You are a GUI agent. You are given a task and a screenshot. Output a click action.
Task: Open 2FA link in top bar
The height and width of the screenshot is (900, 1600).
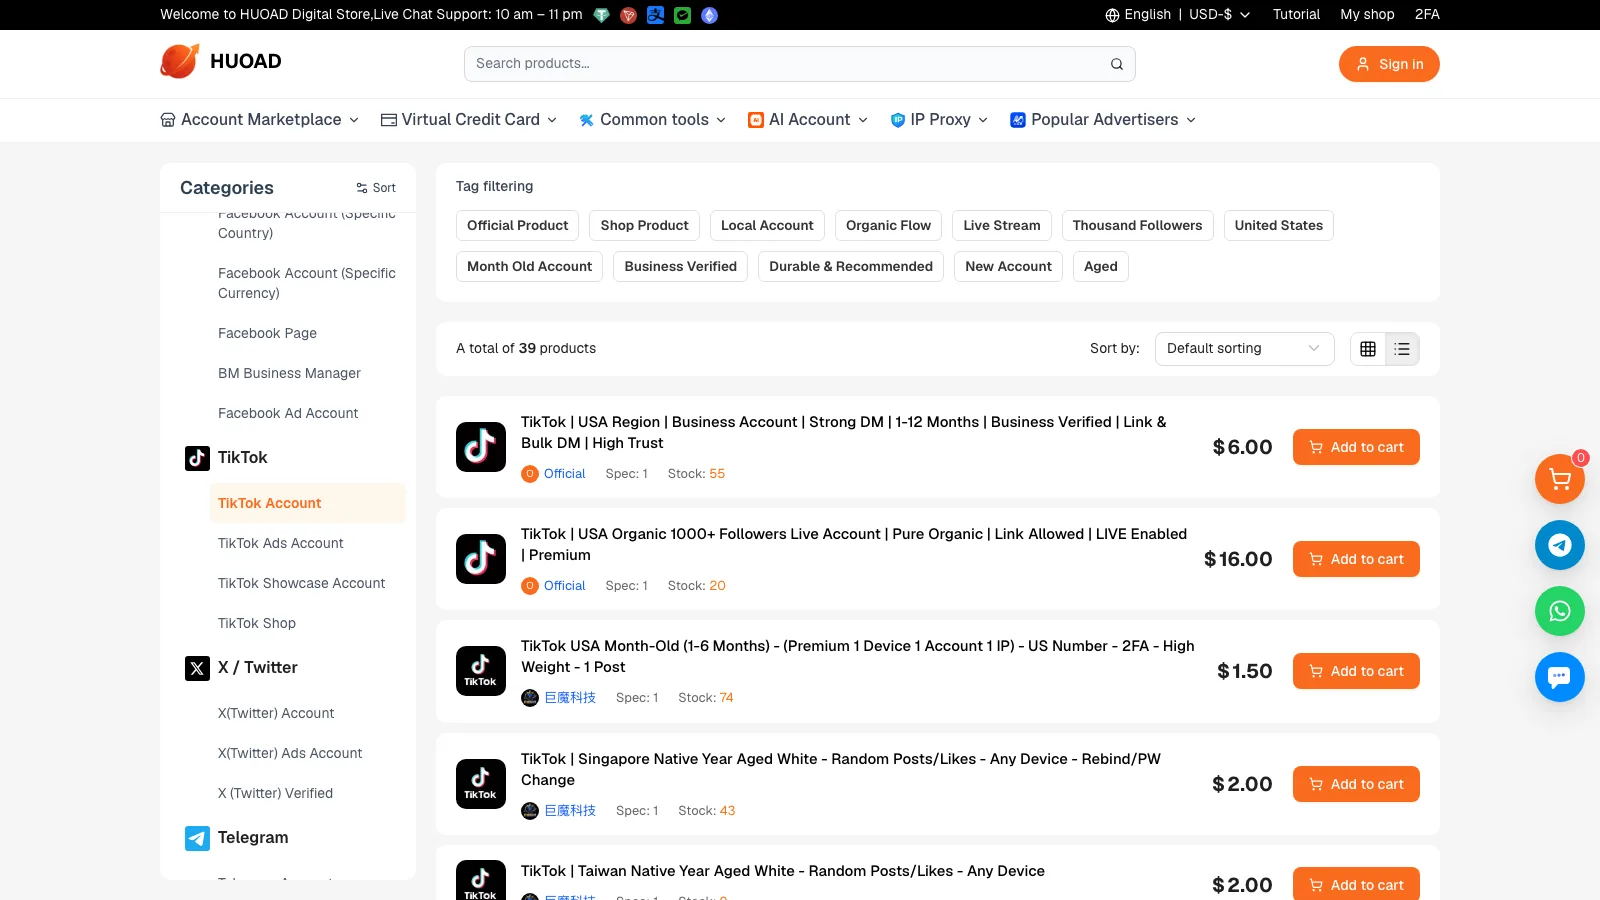click(x=1427, y=14)
